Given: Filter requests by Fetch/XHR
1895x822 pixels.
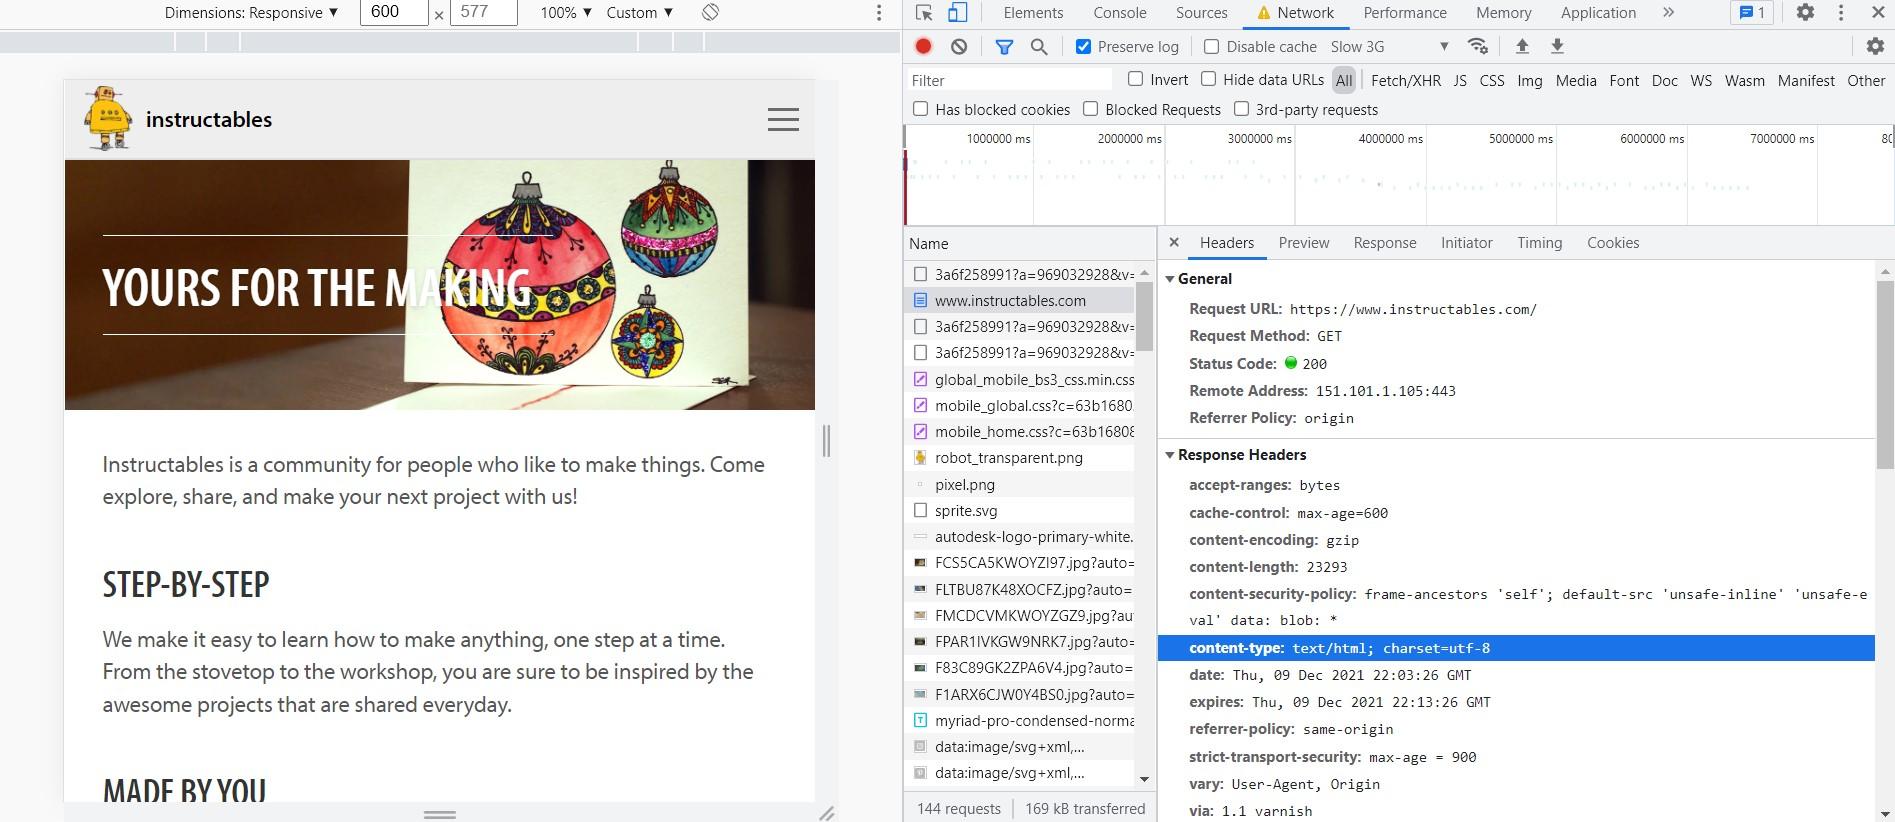Looking at the screenshot, I should tap(1406, 80).
